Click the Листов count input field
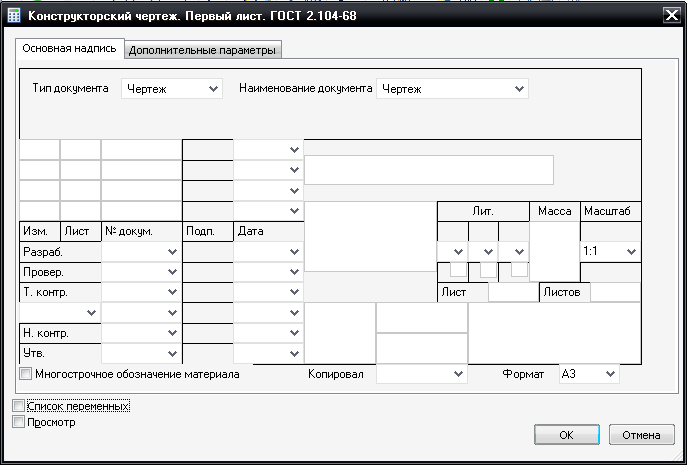This screenshot has height=465, width=687. click(615, 292)
